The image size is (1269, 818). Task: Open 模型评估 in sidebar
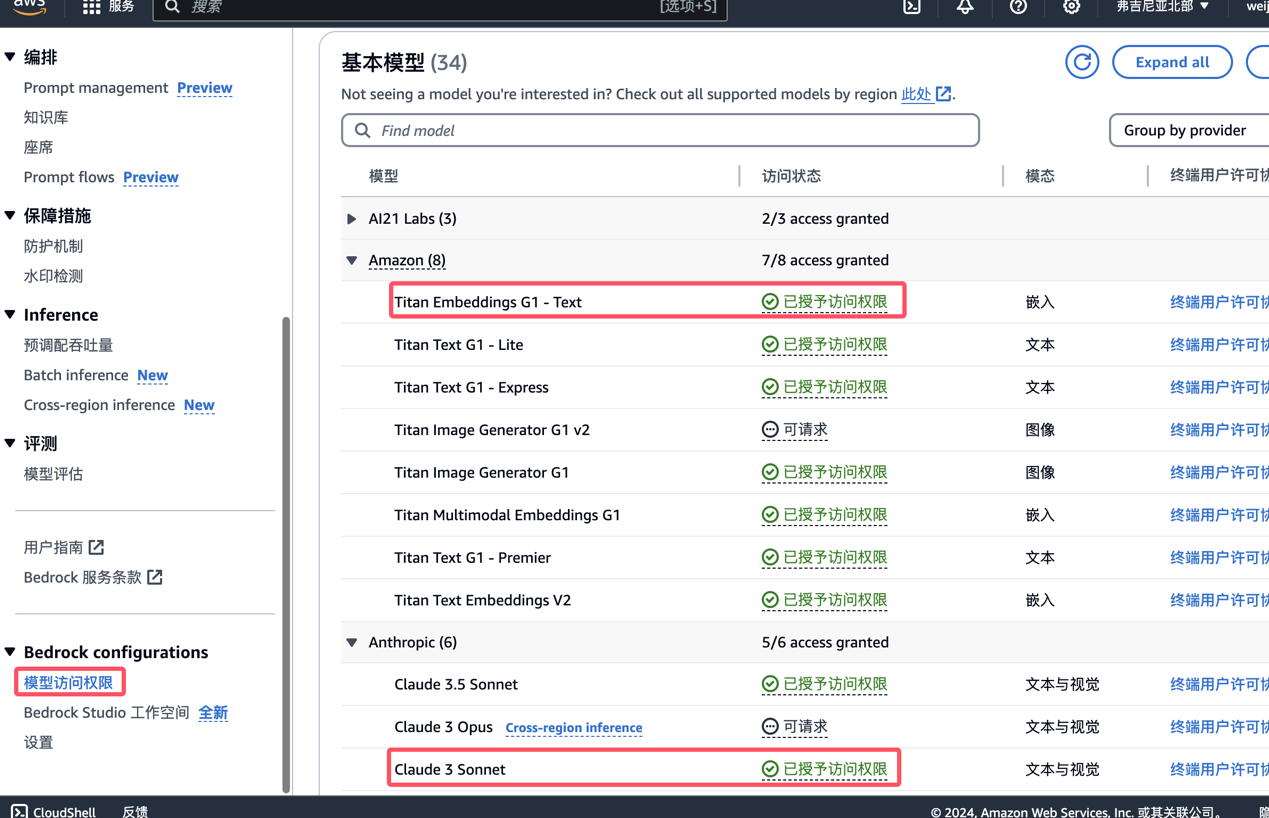(x=53, y=474)
